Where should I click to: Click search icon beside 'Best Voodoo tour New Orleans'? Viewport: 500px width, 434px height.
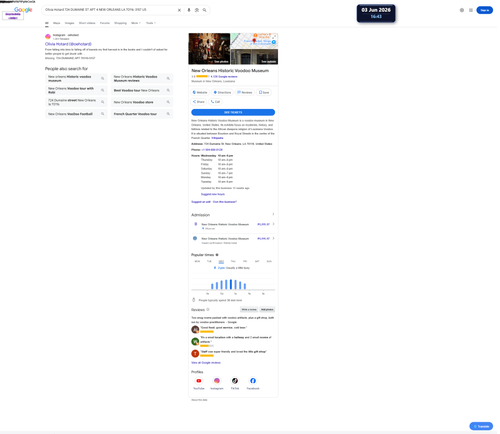pos(168,90)
